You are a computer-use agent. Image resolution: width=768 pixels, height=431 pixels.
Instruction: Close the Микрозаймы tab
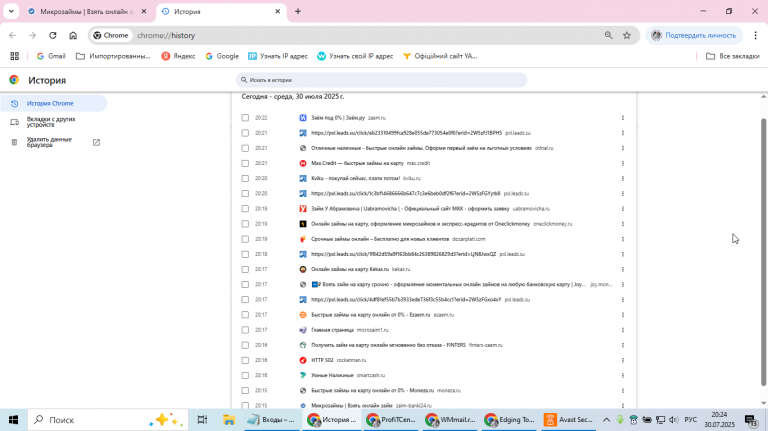[x=144, y=11]
